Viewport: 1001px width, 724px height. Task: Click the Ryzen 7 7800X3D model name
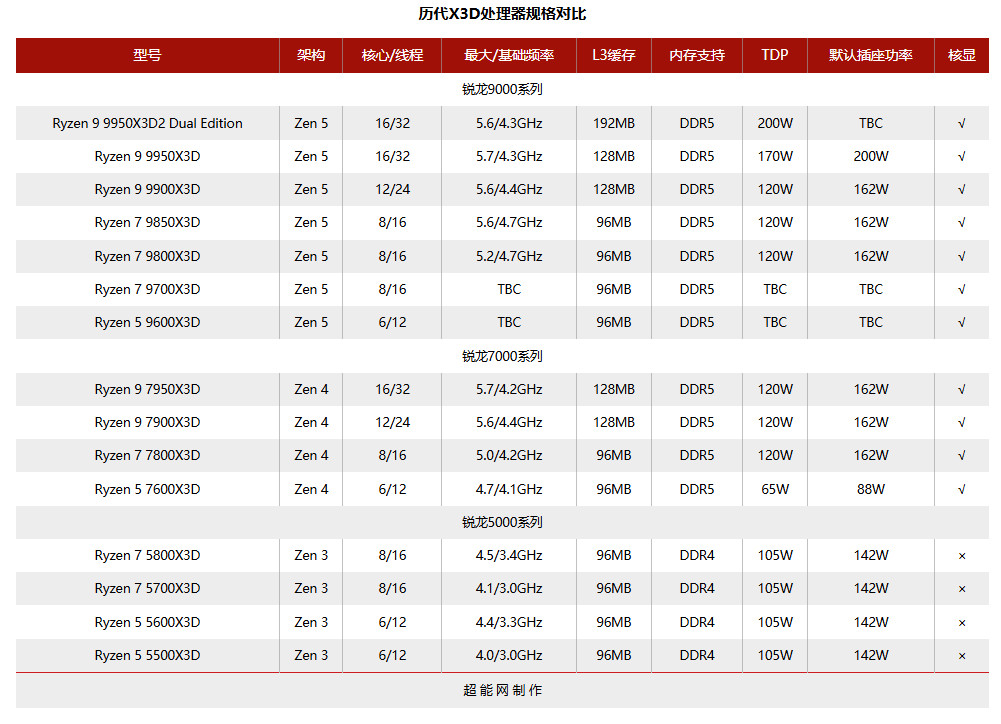145,455
